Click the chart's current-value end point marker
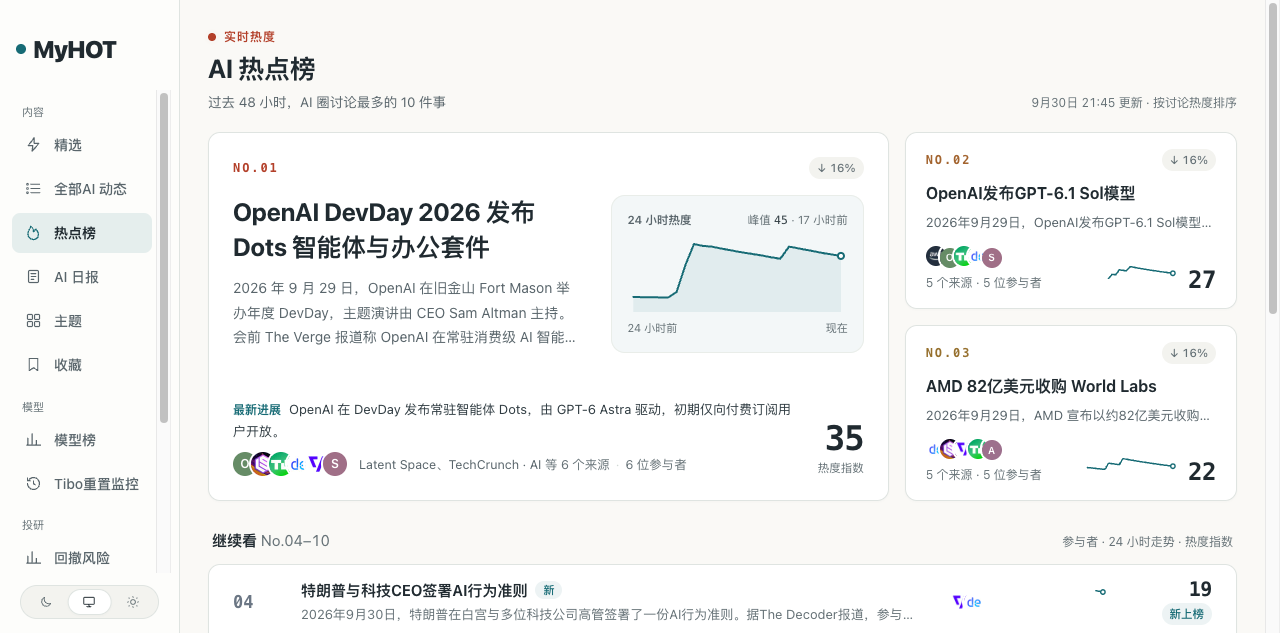 click(841, 256)
